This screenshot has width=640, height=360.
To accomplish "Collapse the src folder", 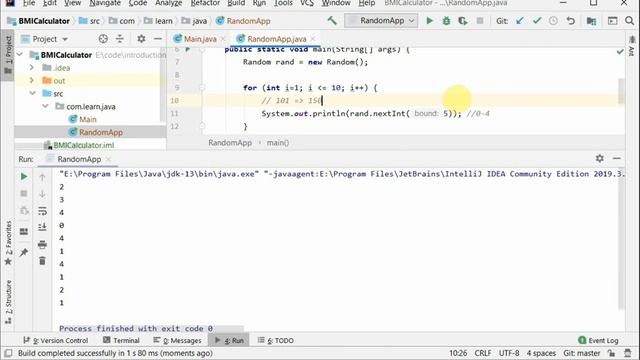I will pos(33,93).
